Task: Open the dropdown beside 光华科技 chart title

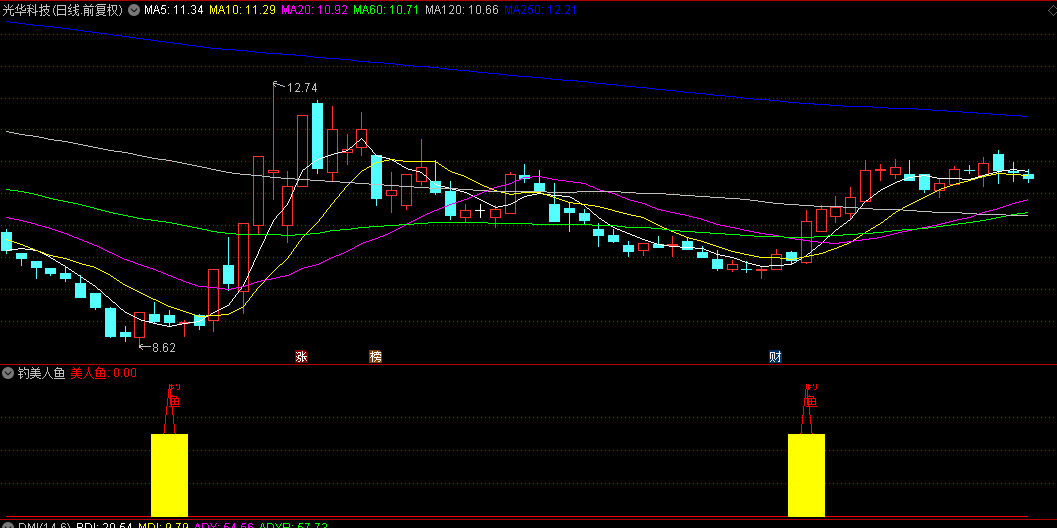Action: 134,10
